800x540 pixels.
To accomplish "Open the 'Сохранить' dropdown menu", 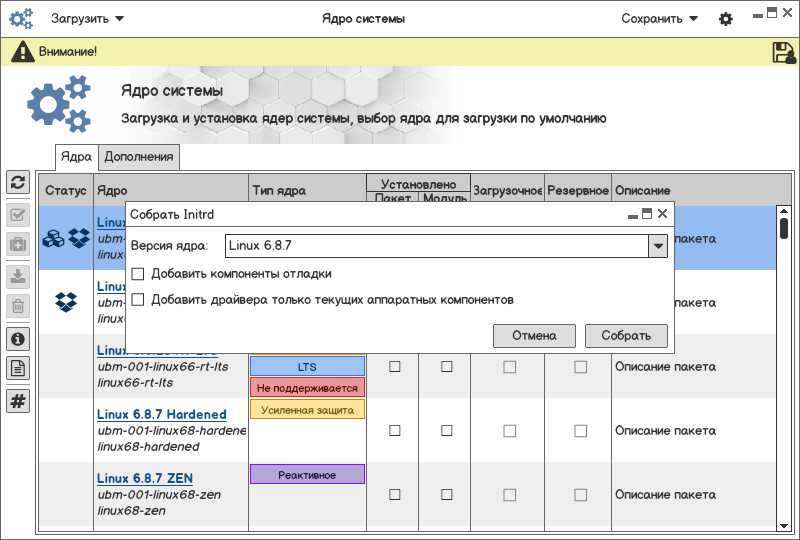I will coord(659,19).
